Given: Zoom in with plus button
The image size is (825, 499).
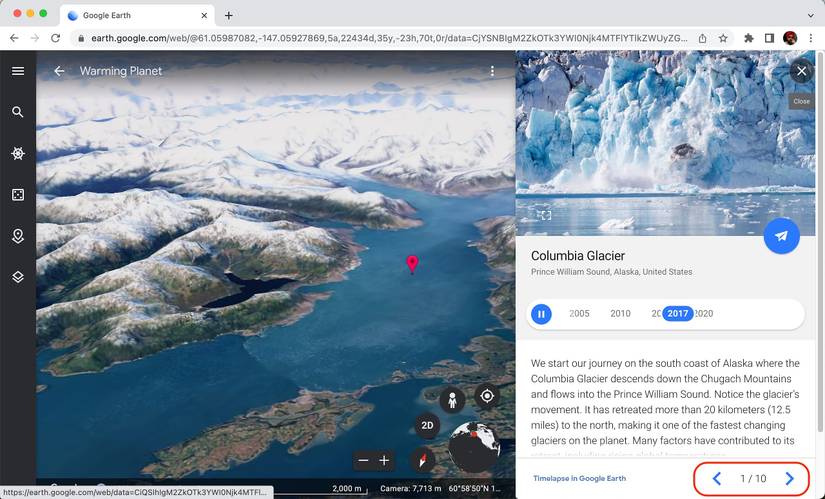Looking at the screenshot, I should click(x=385, y=461).
